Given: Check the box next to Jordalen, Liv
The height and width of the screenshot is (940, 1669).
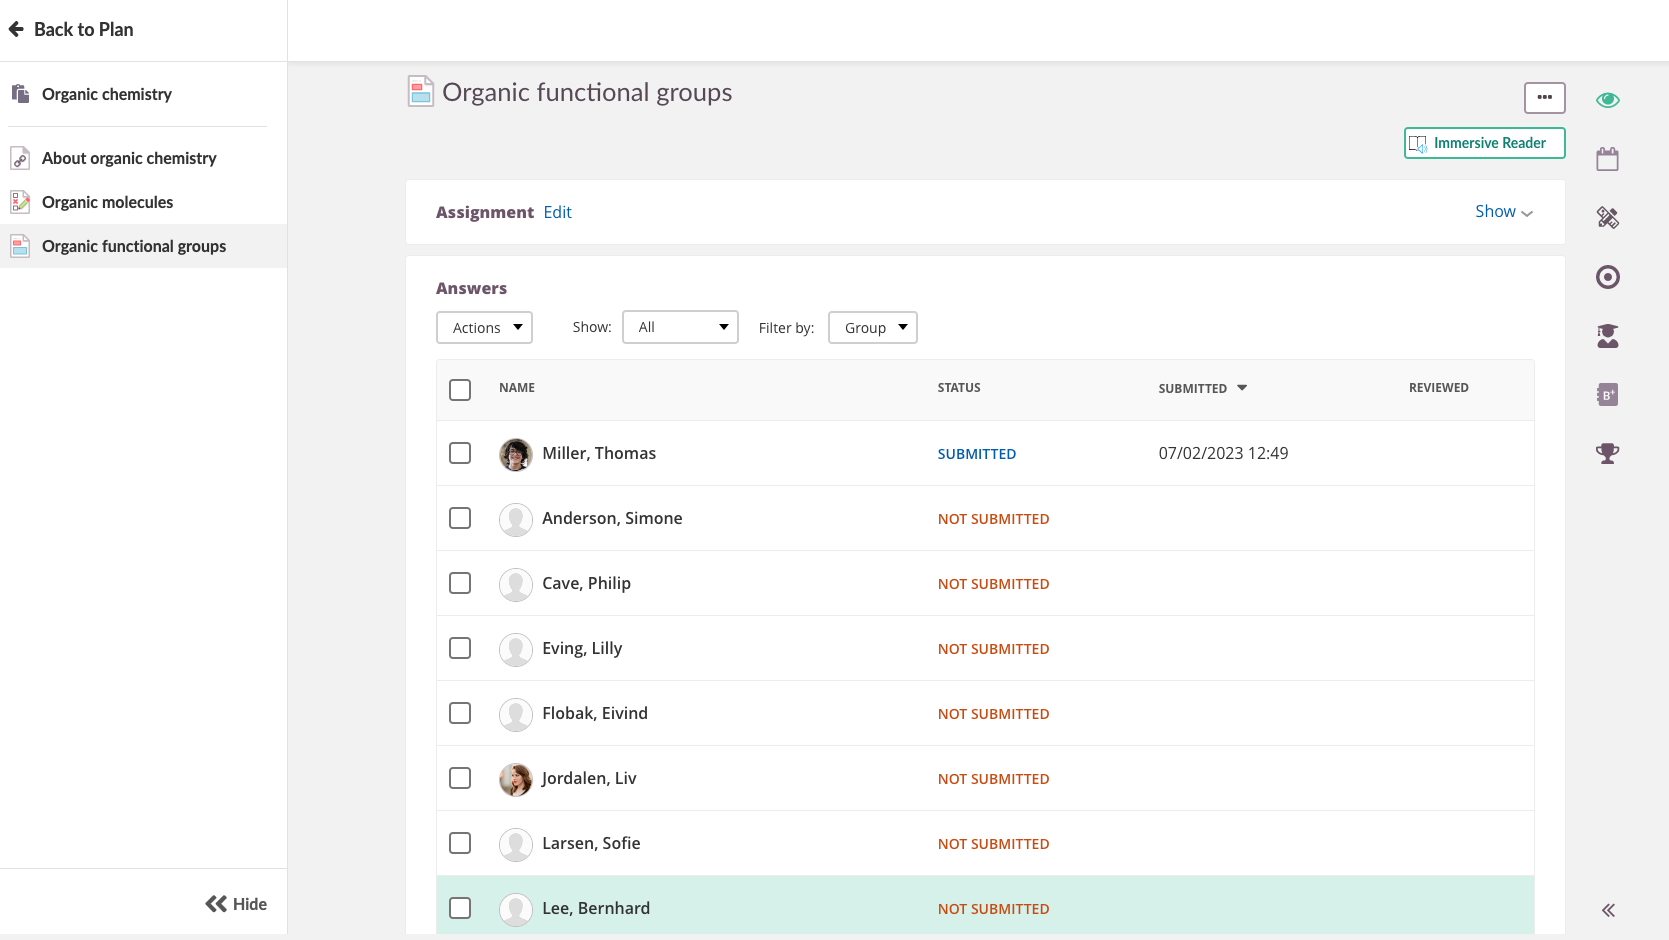Looking at the screenshot, I should (x=460, y=778).
